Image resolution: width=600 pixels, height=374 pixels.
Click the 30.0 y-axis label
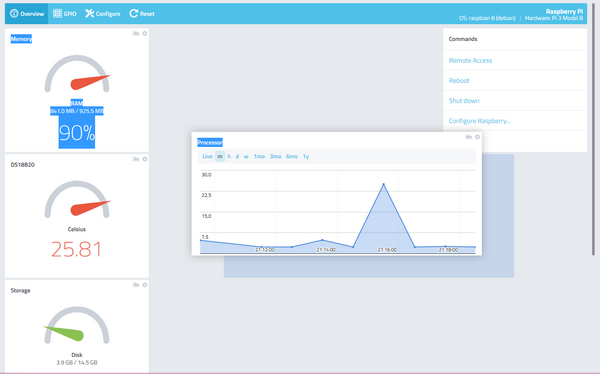206,175
